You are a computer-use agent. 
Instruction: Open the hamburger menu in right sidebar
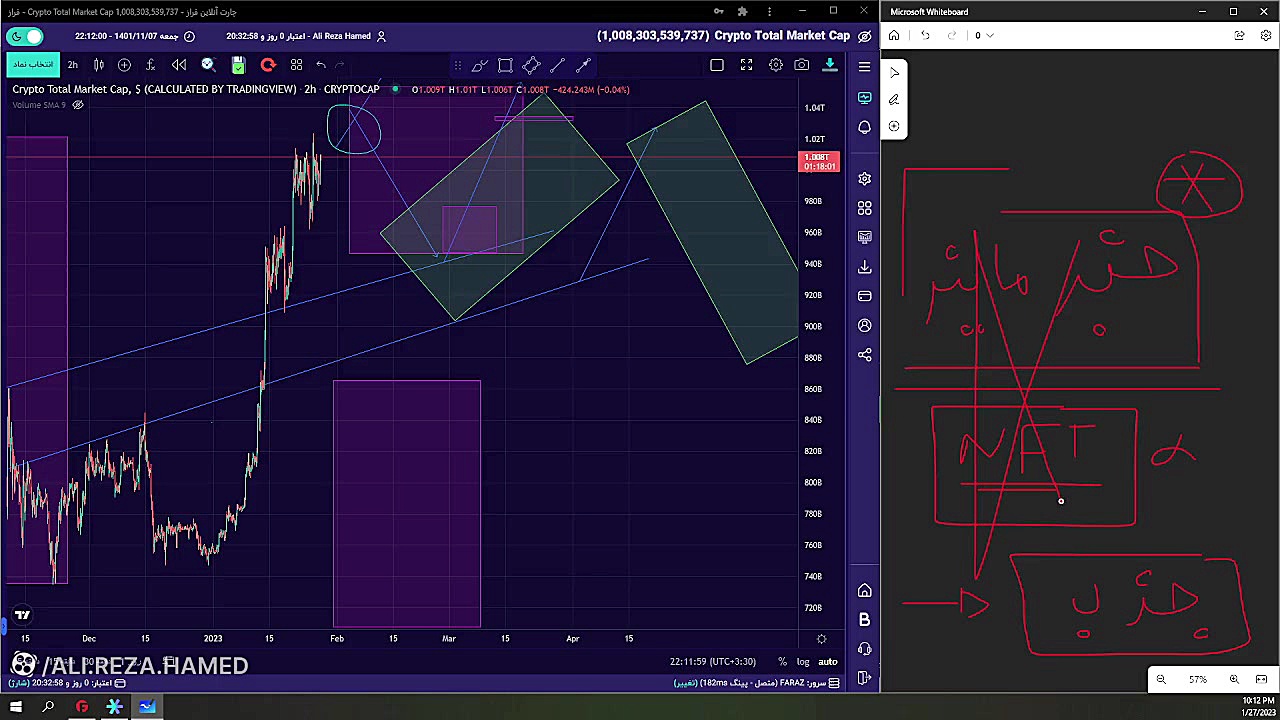click(864, 66)
